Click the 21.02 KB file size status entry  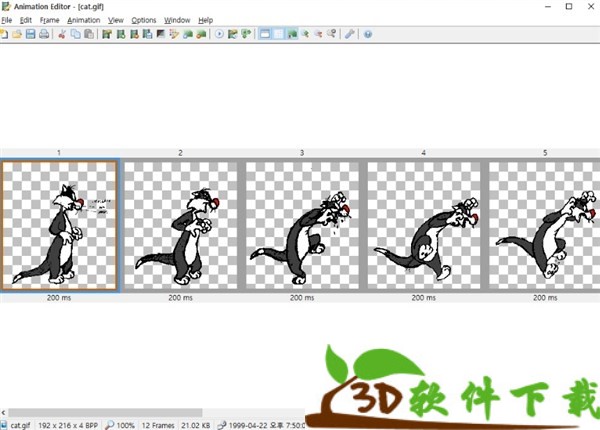click(196, 425)
